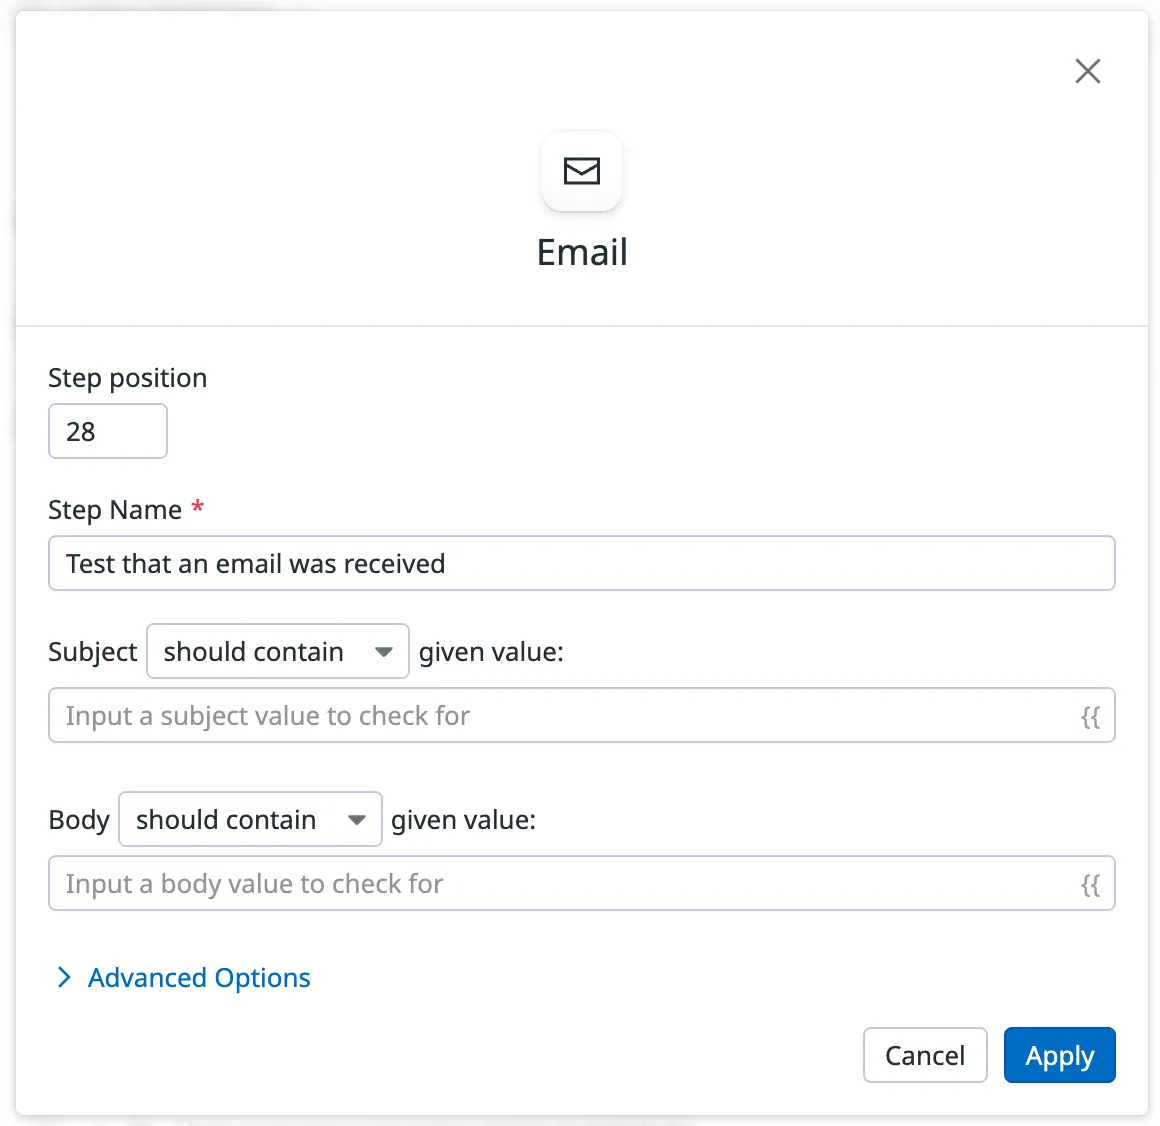Expand Advanced Options chevron arrow
Image resolution: width=1160 pixels, height=1126 pixels.
click(x=65, y=977)
